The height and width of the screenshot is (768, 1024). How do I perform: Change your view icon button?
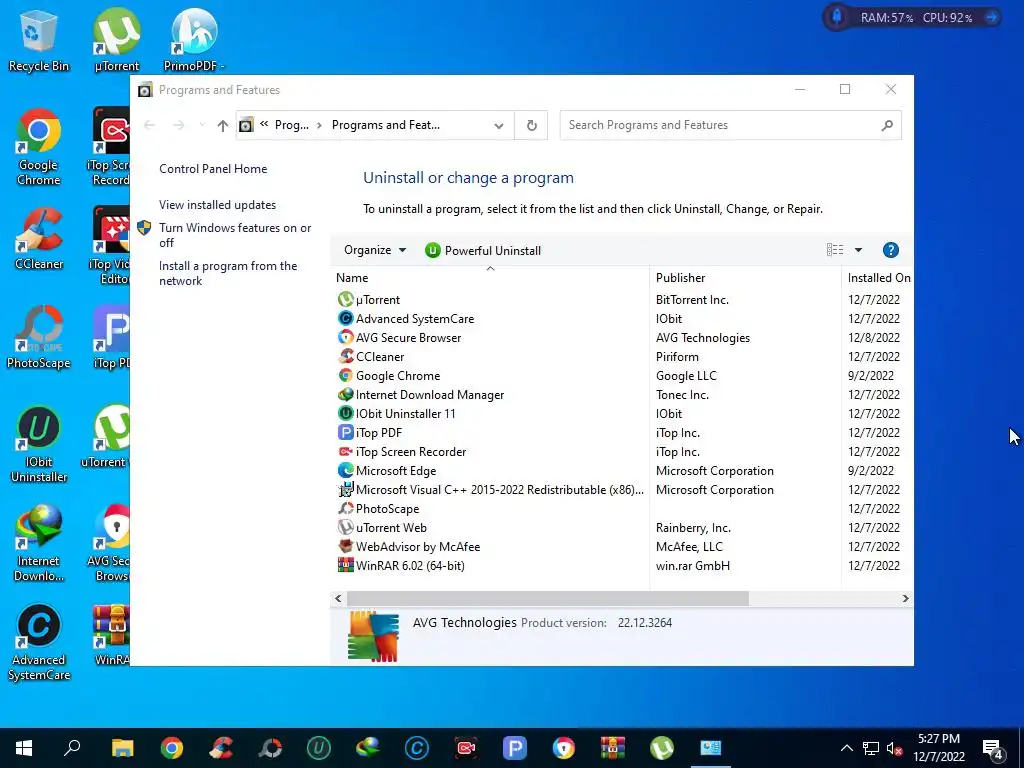835,250
